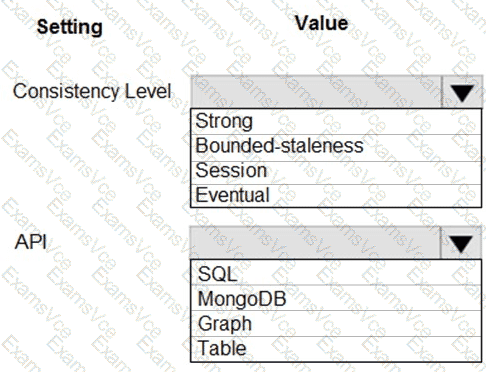Select the strictest consistency option, Strong
Image resolution: width=486 pixels, height=372 pixels.
[336, 121]
